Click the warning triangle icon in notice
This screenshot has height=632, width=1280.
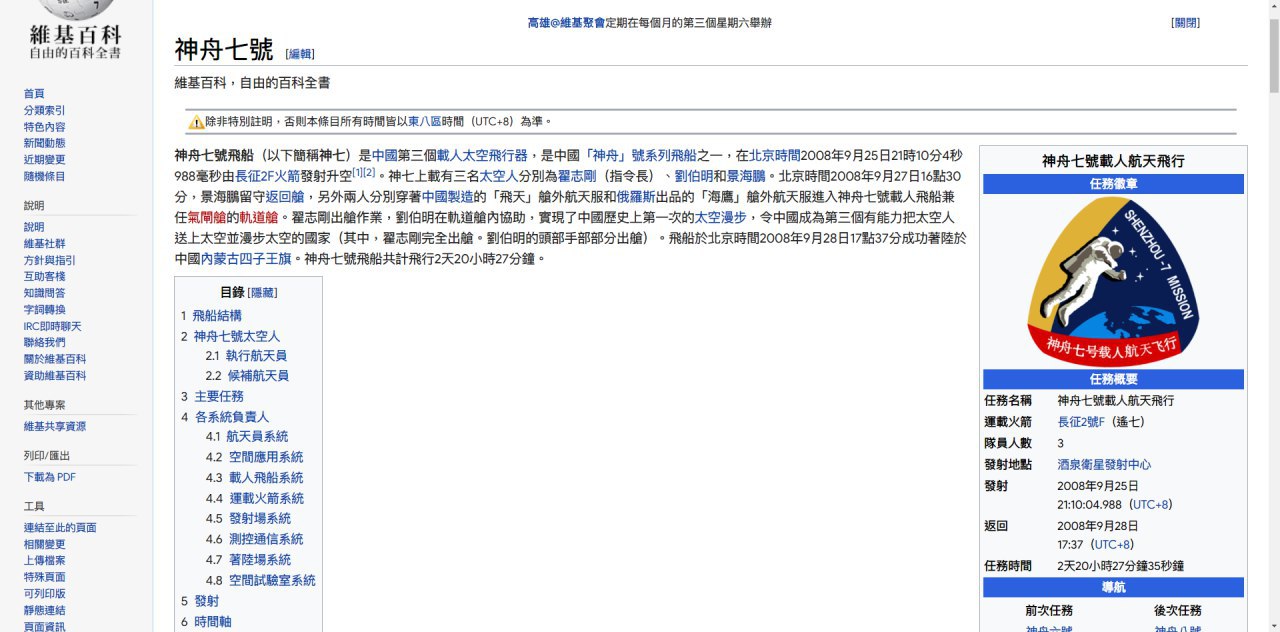(196, 122)
